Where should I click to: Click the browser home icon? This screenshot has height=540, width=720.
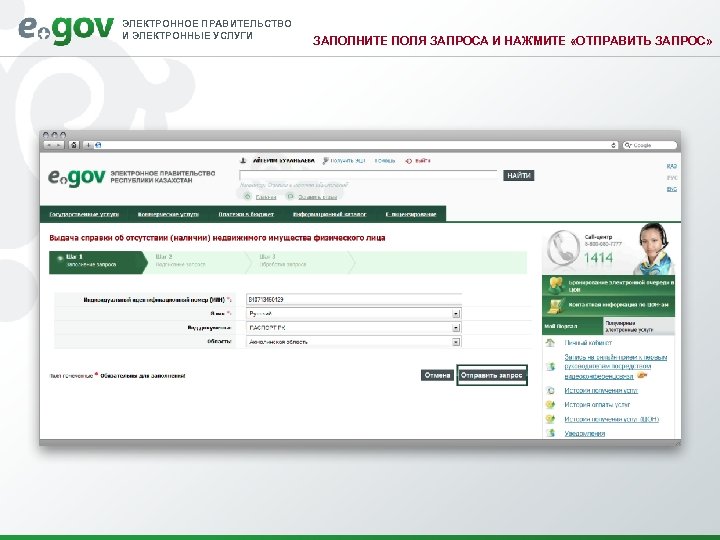coord(73,145)
